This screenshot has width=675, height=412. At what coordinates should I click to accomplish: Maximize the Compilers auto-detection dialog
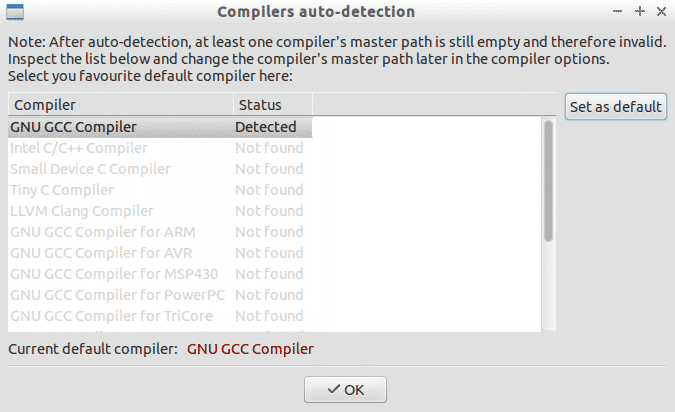[640, 12]
